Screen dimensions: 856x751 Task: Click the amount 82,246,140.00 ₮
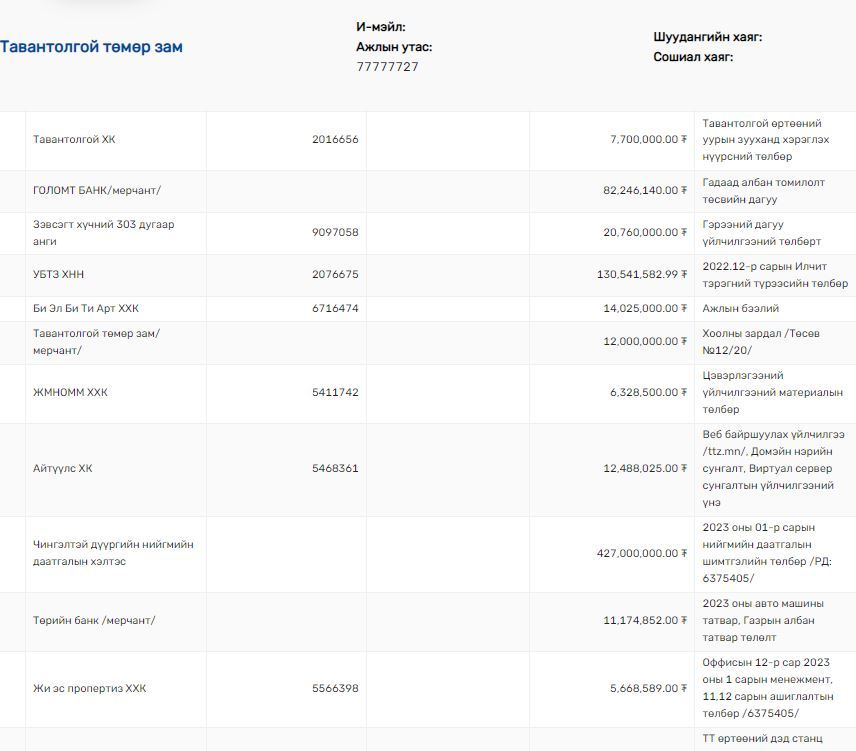644,190
